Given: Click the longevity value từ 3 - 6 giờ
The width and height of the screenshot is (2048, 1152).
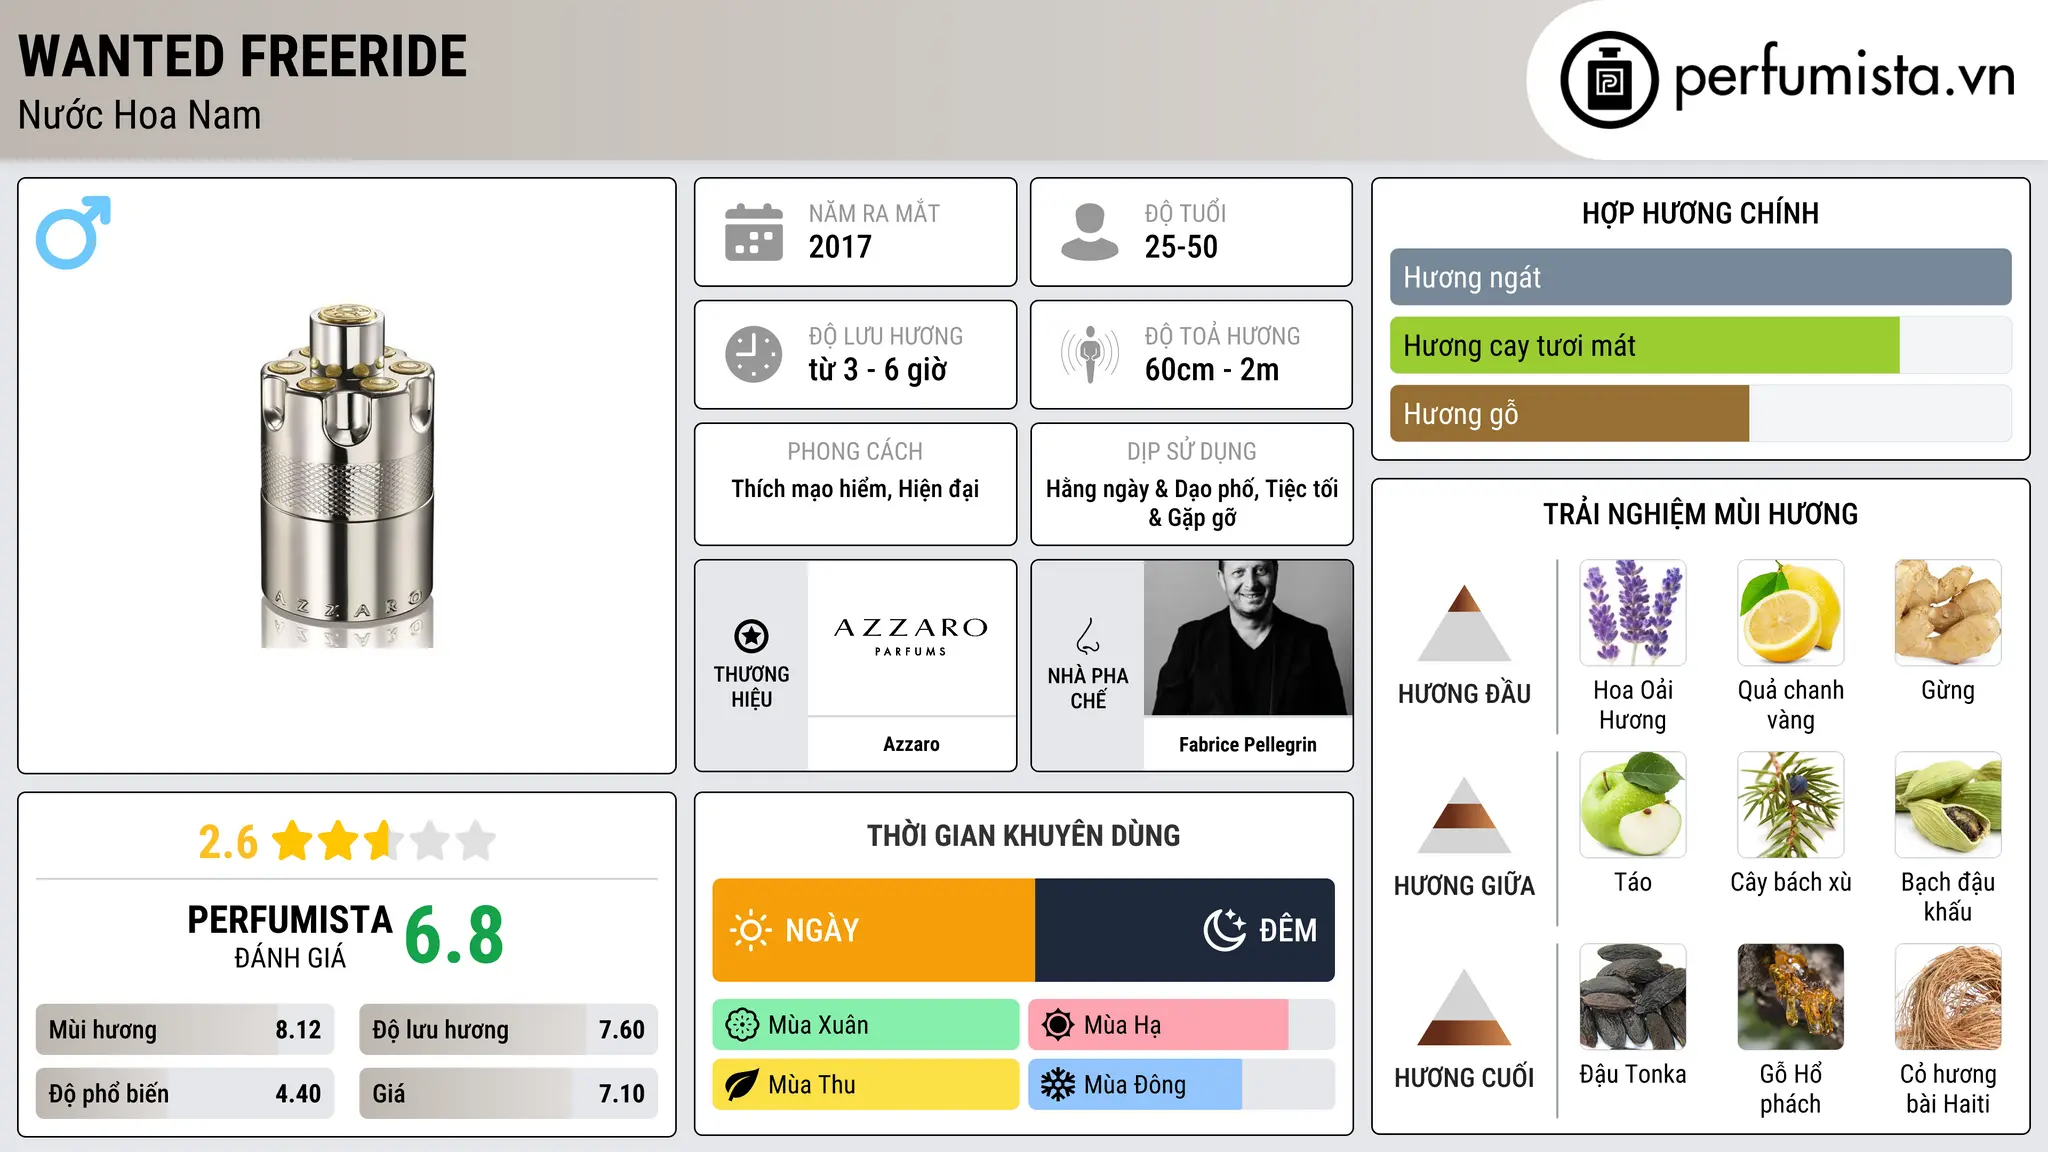Looking at the screenshot, I should (x=878, y=370).
